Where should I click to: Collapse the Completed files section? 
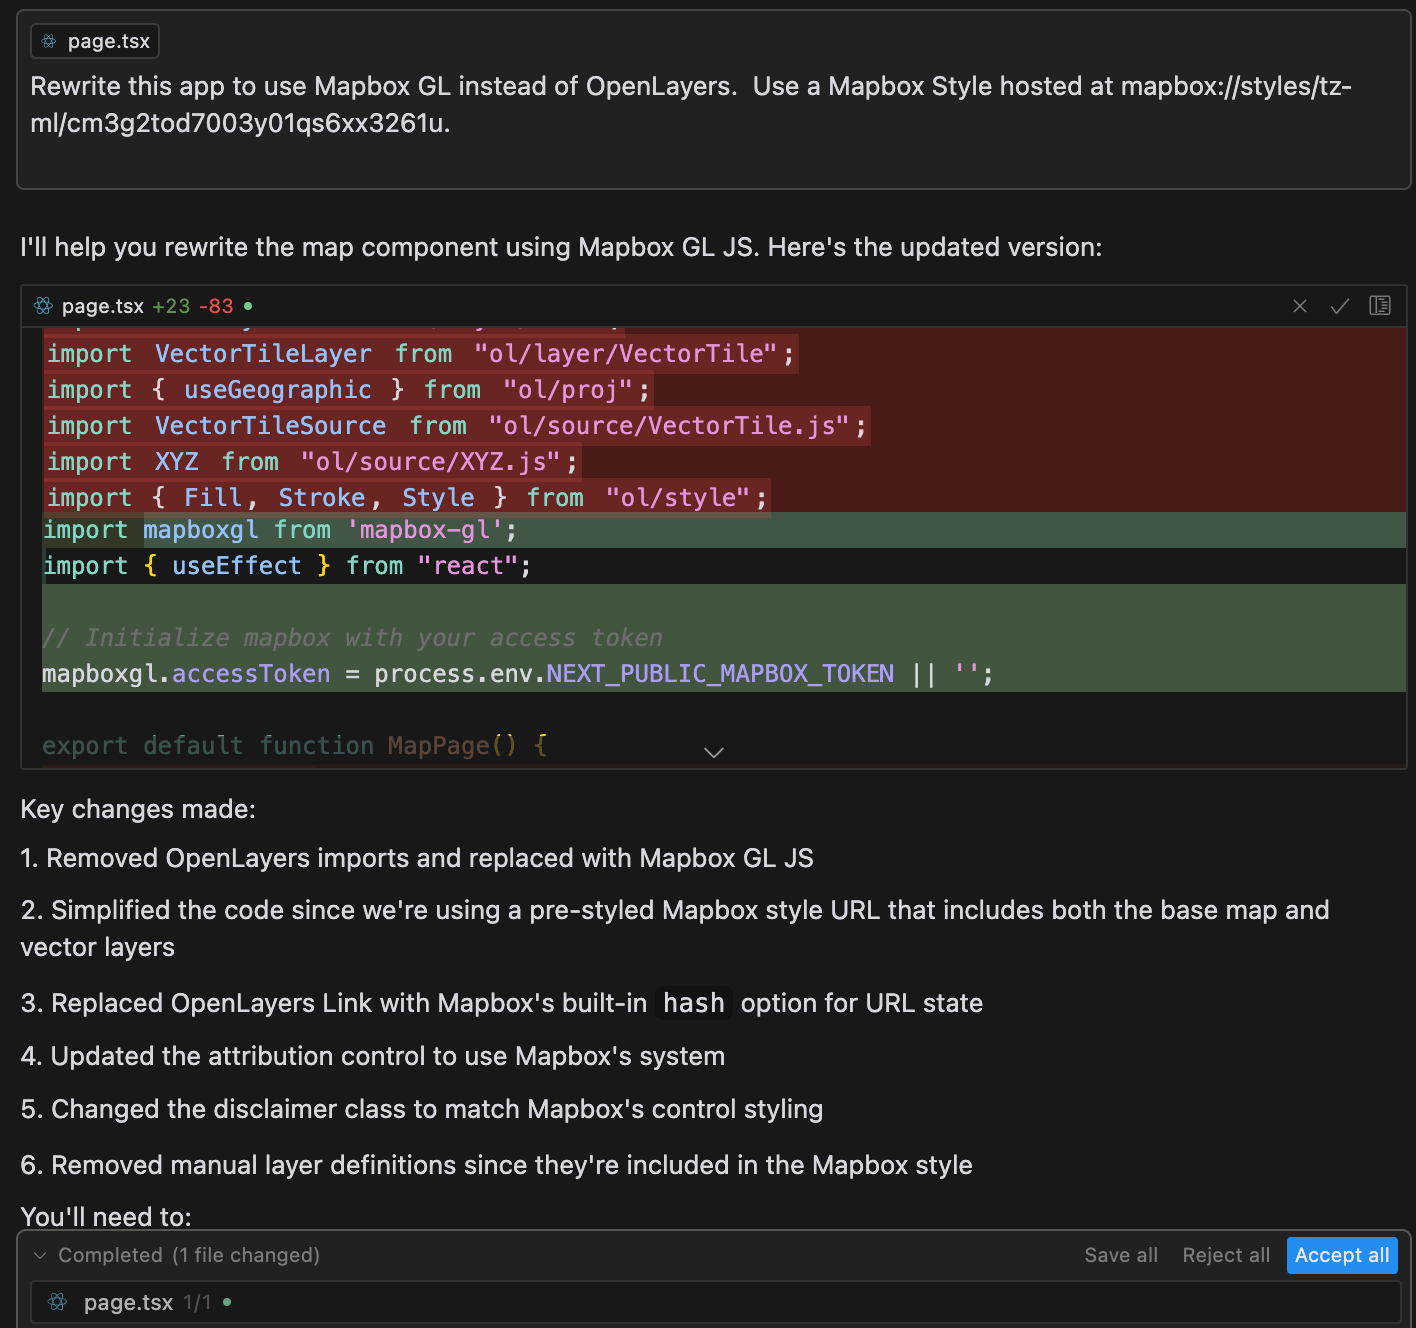40,1255
